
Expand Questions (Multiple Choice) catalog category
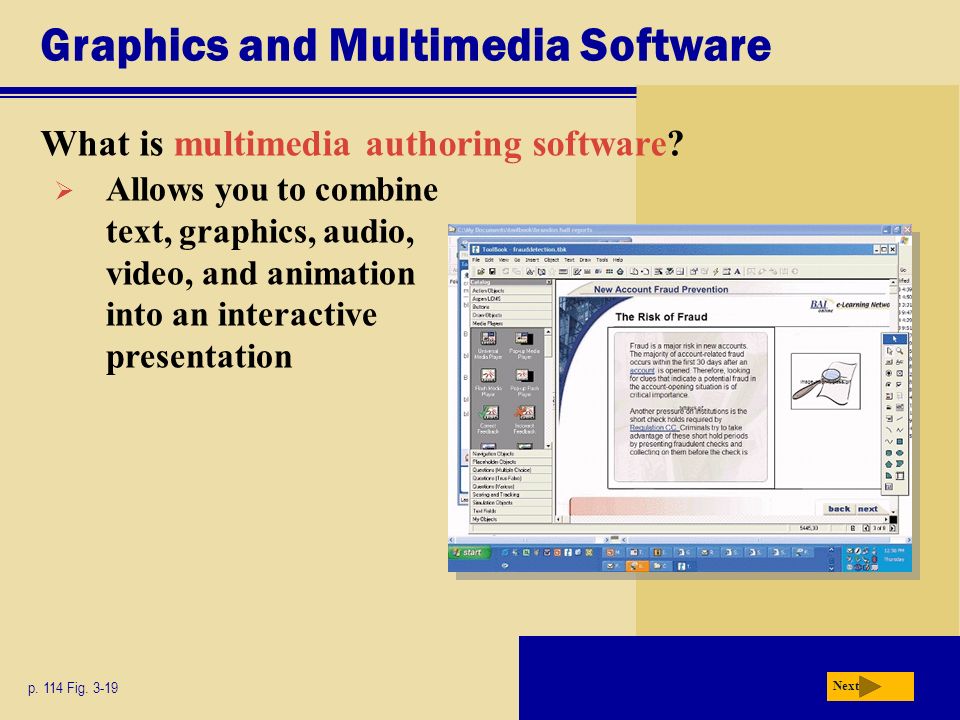(511, 470)
